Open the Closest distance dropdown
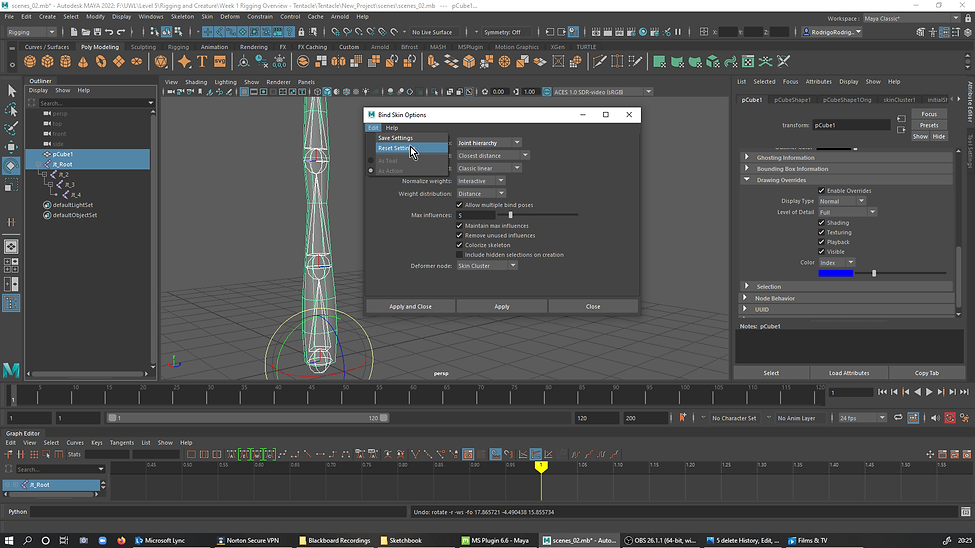This screenshot has width=975, height=548. [492, 156]
